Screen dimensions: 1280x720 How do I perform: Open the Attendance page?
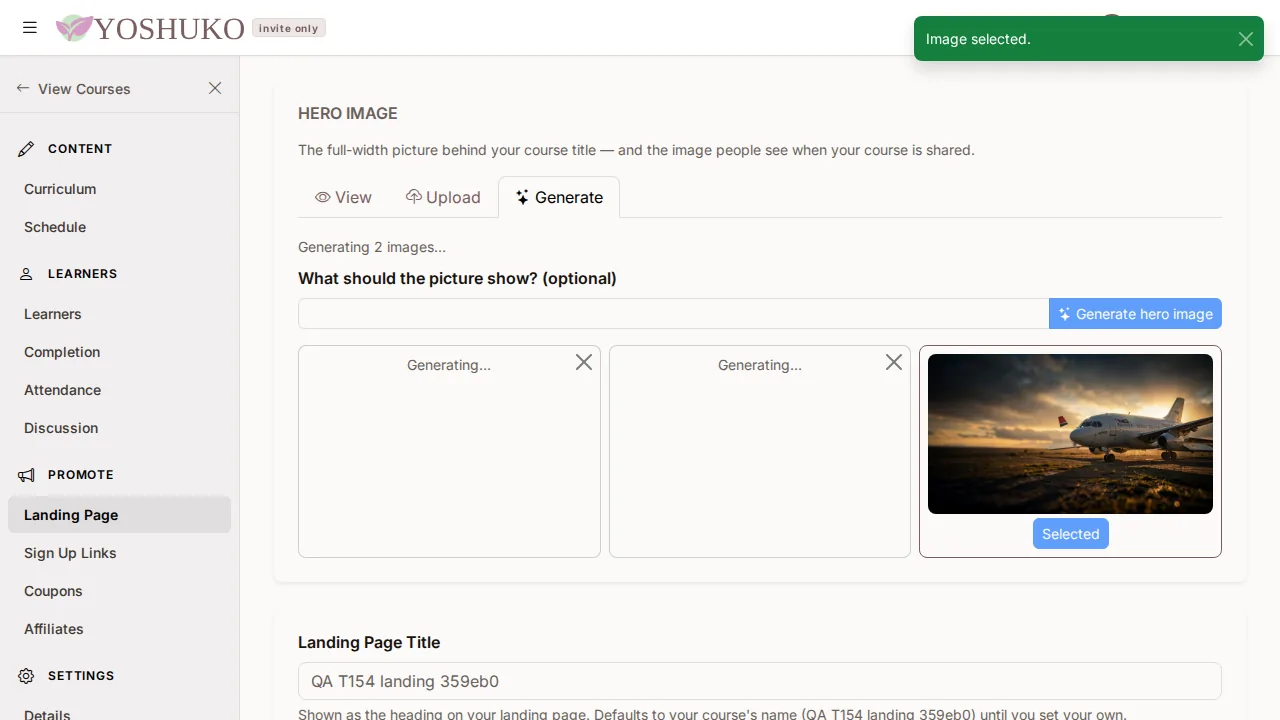click(62, 390)
